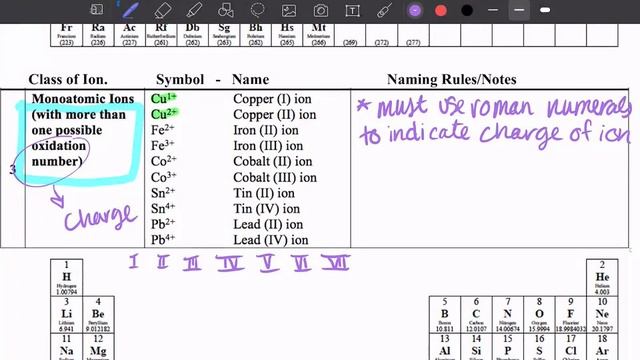Screen dimensions: 640x360
Task: Click the Carbon (C) element cell
Action: click(x=476, y=314)
